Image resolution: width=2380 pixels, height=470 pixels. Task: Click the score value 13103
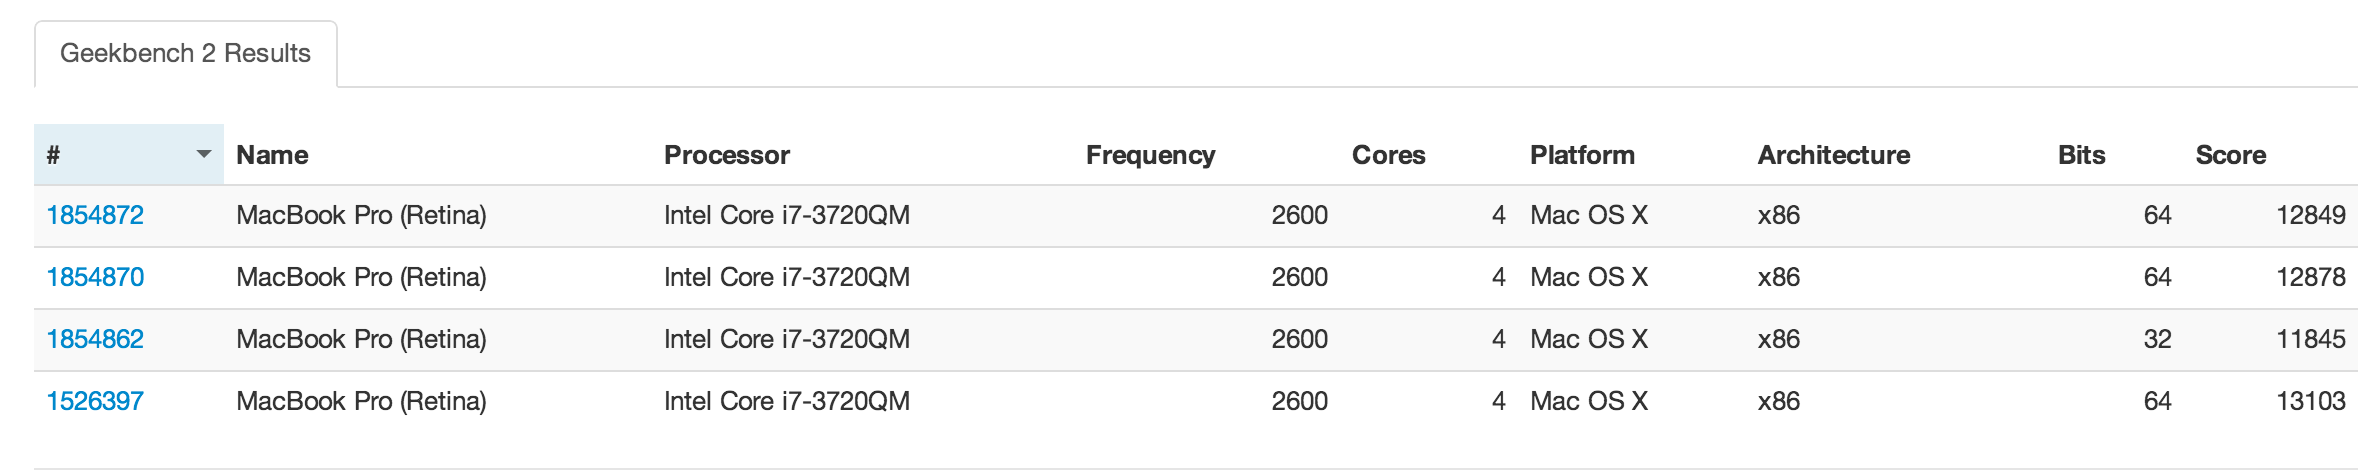coord(2310,401)
